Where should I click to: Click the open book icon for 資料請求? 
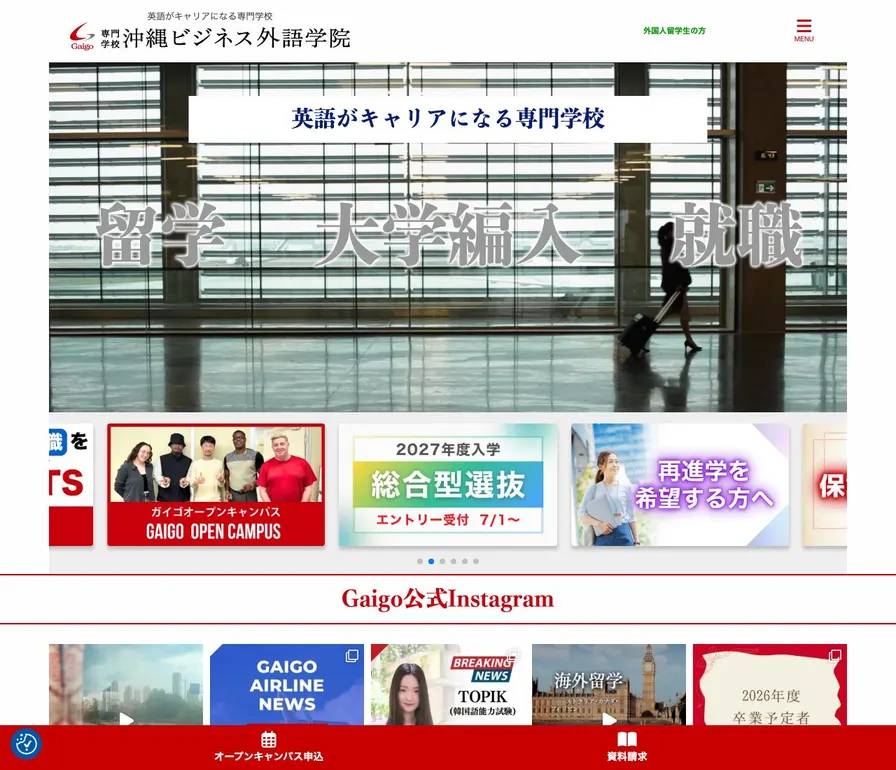627,739
